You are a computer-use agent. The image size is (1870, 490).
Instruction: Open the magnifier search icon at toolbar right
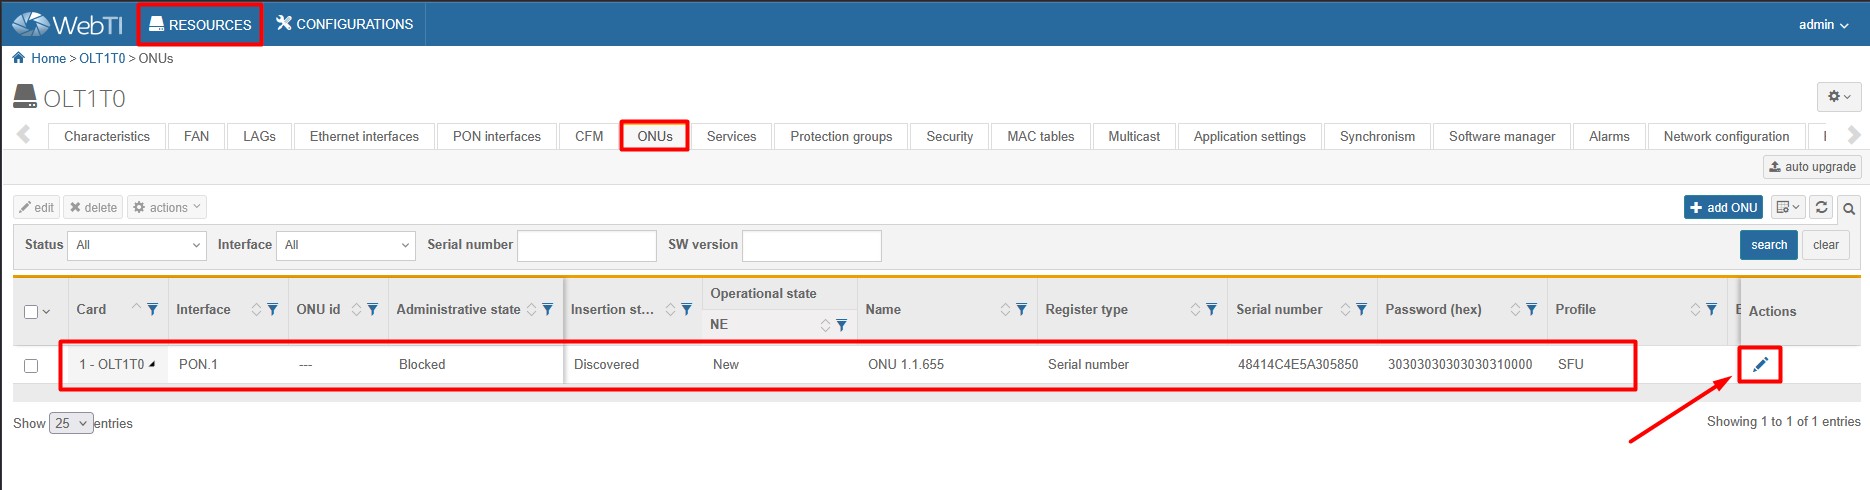pyautogui.click(x=1849, y=208)
